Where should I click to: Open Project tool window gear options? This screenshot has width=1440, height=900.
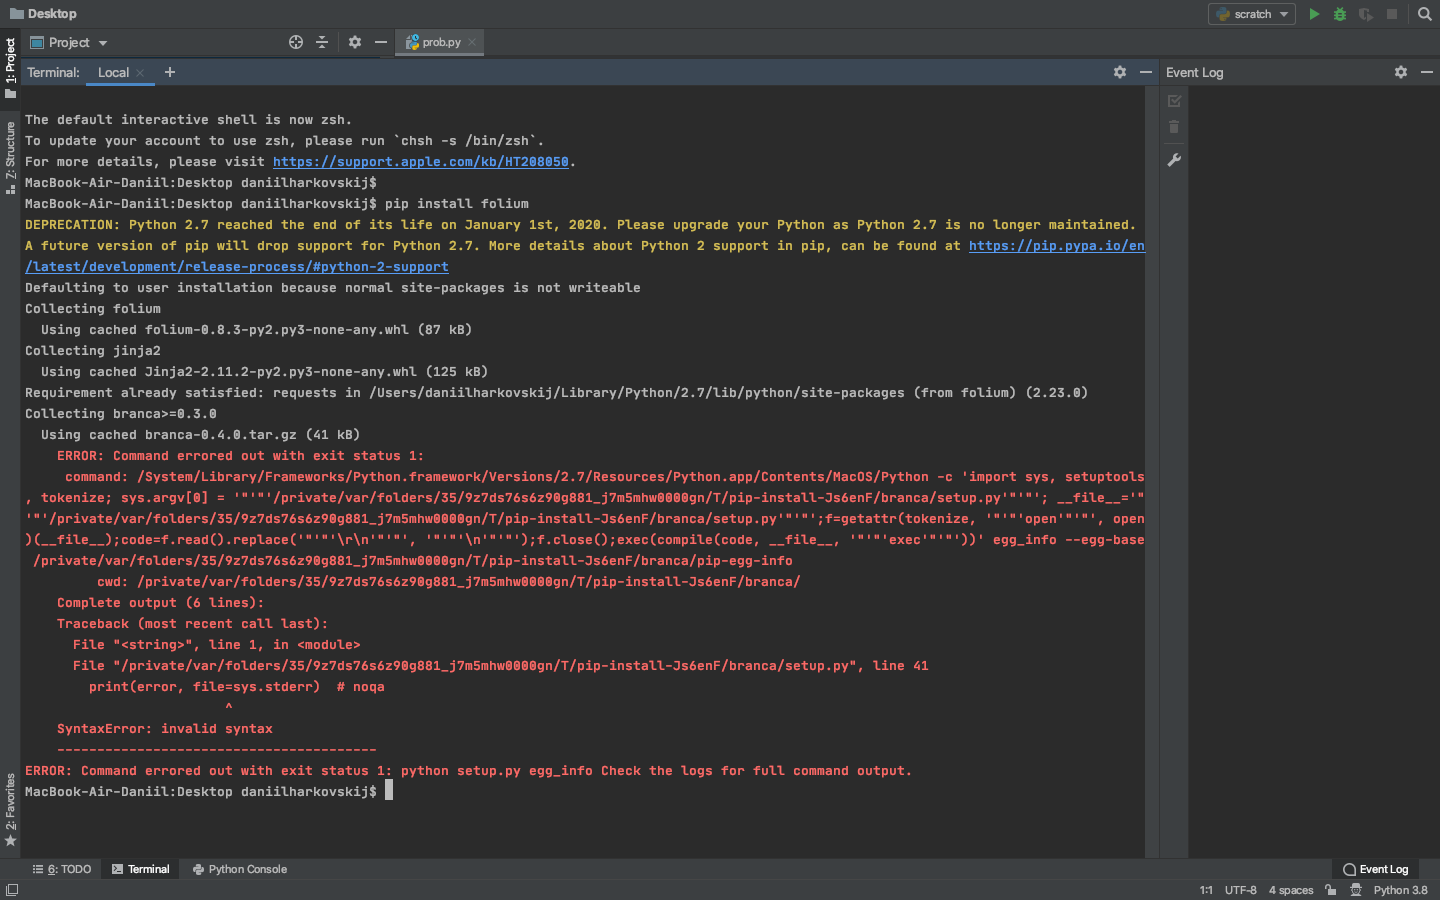pyautogui.click(x=355, y=42)
